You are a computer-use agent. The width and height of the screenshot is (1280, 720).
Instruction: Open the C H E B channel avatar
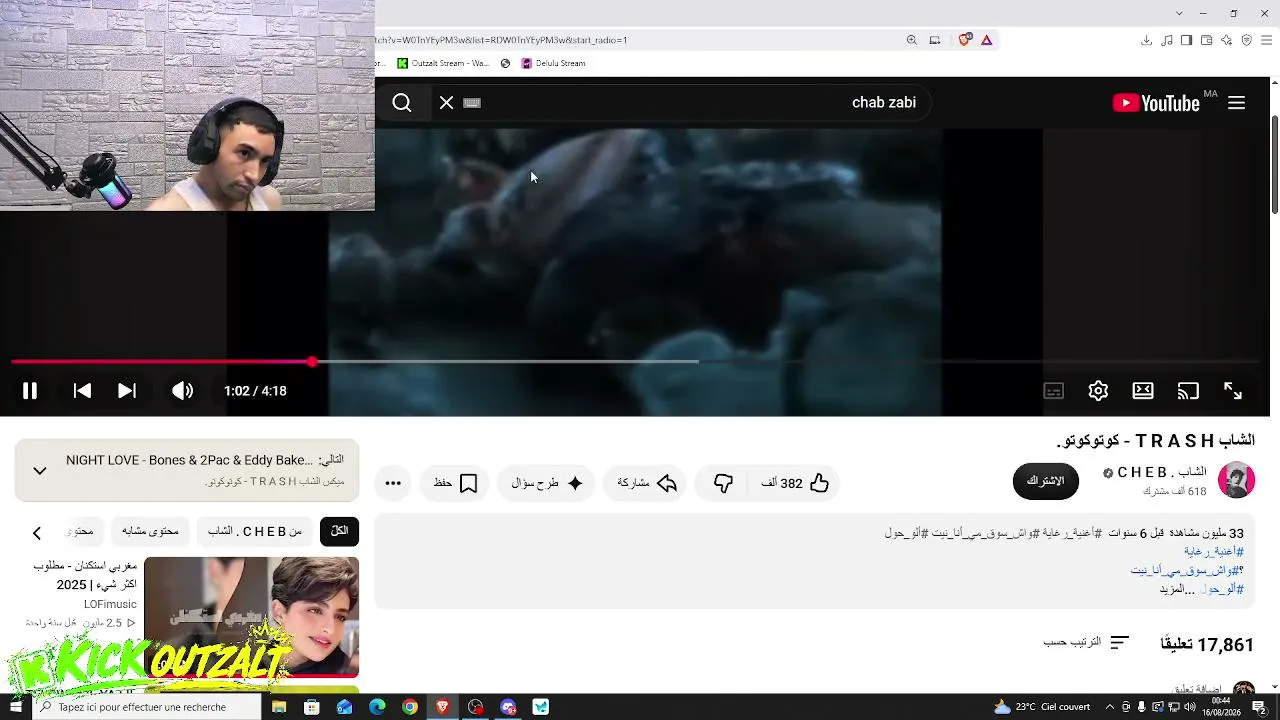click(1236, 480)
